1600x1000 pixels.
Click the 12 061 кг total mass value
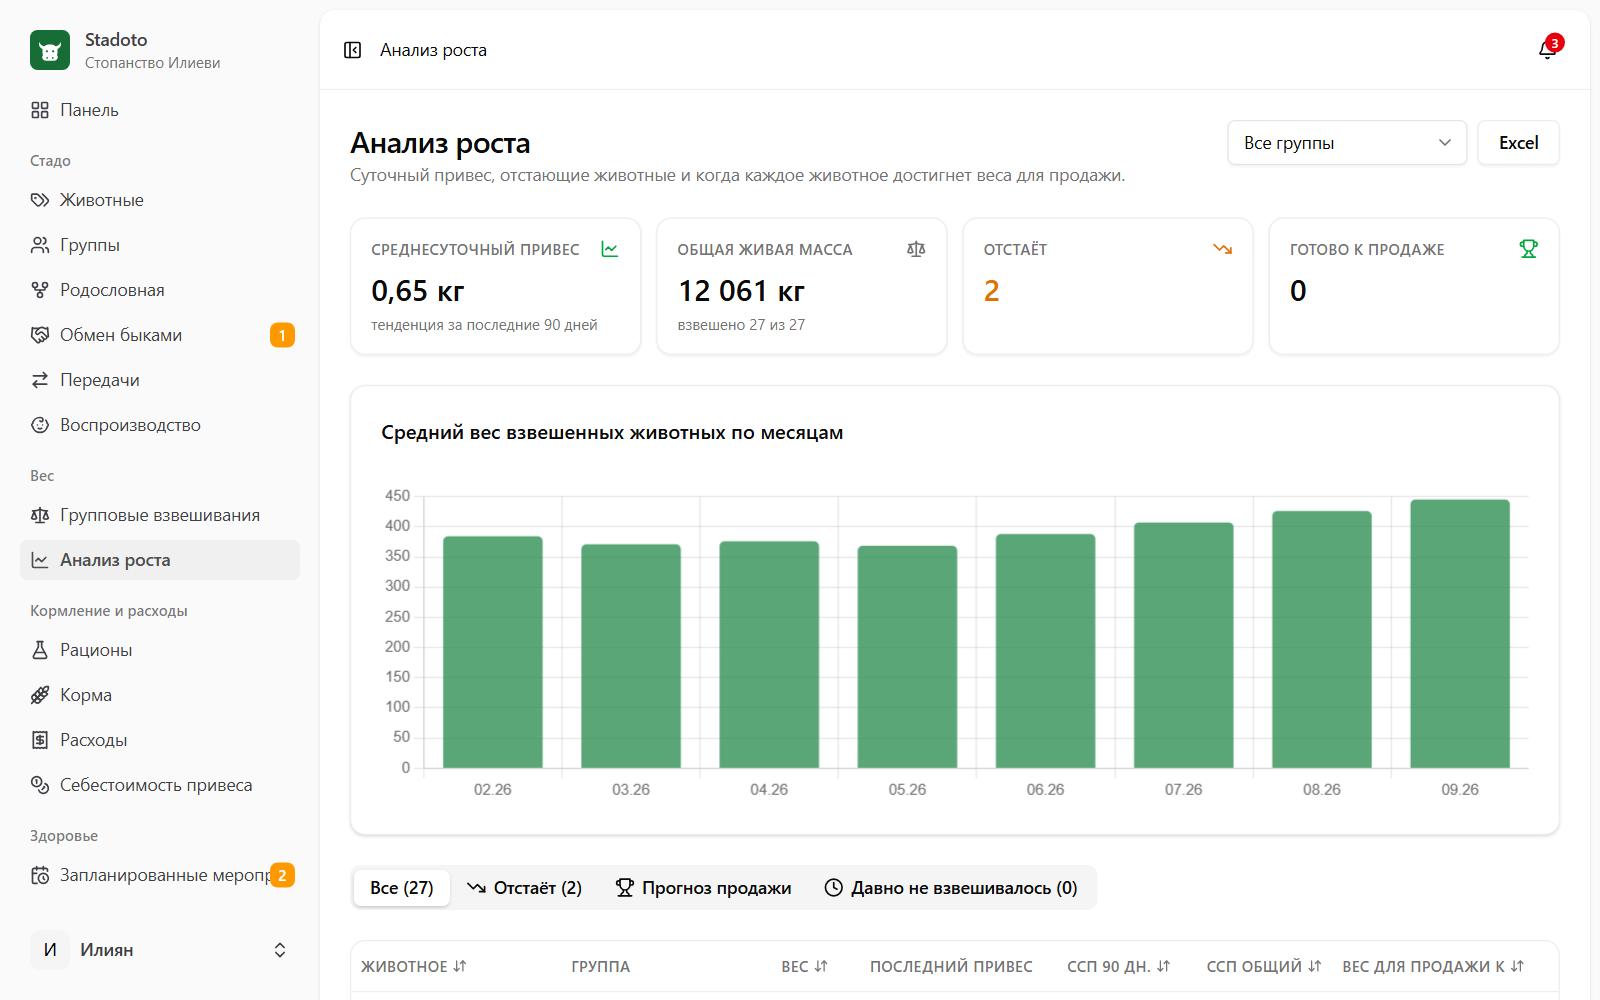coord(741,291)
